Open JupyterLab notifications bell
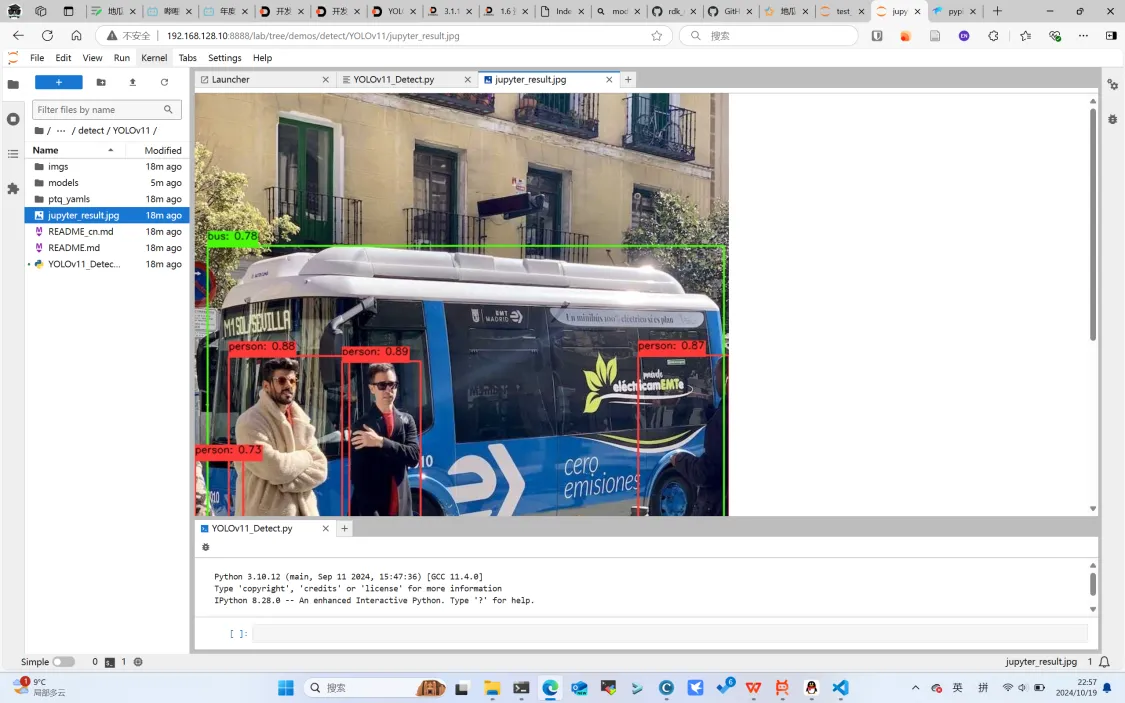The image size is (1125, 703). tap(1104, 661)
